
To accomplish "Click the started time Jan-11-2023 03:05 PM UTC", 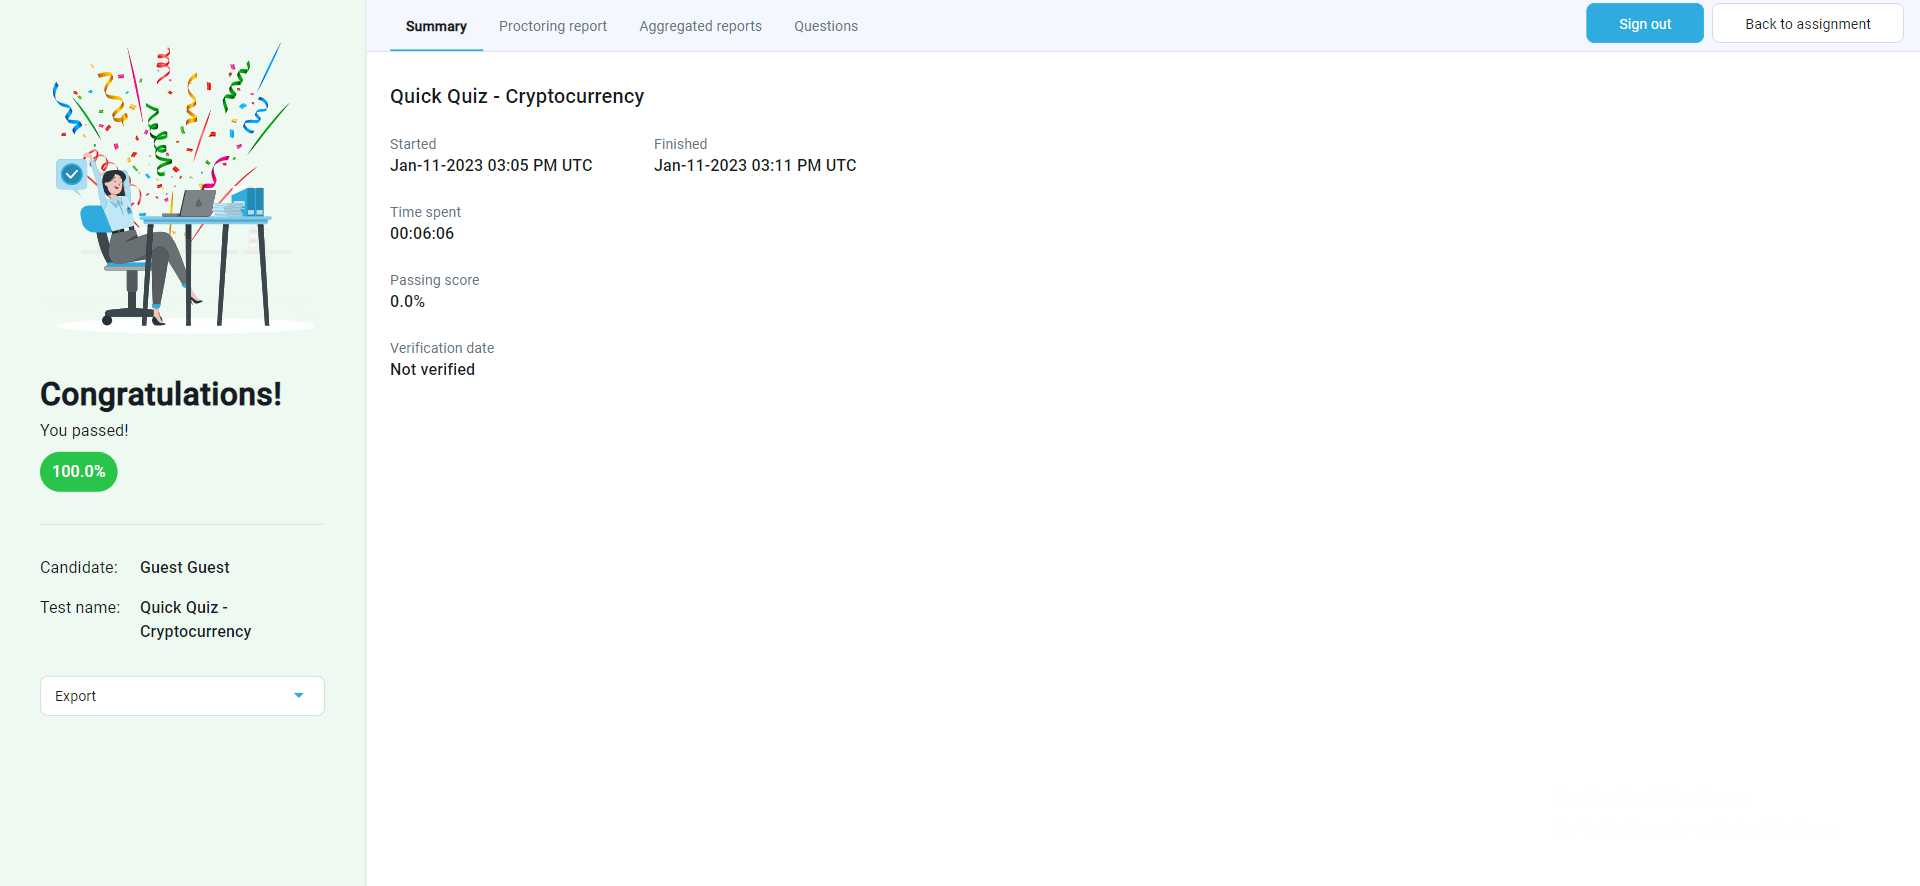I will (491, 166).
